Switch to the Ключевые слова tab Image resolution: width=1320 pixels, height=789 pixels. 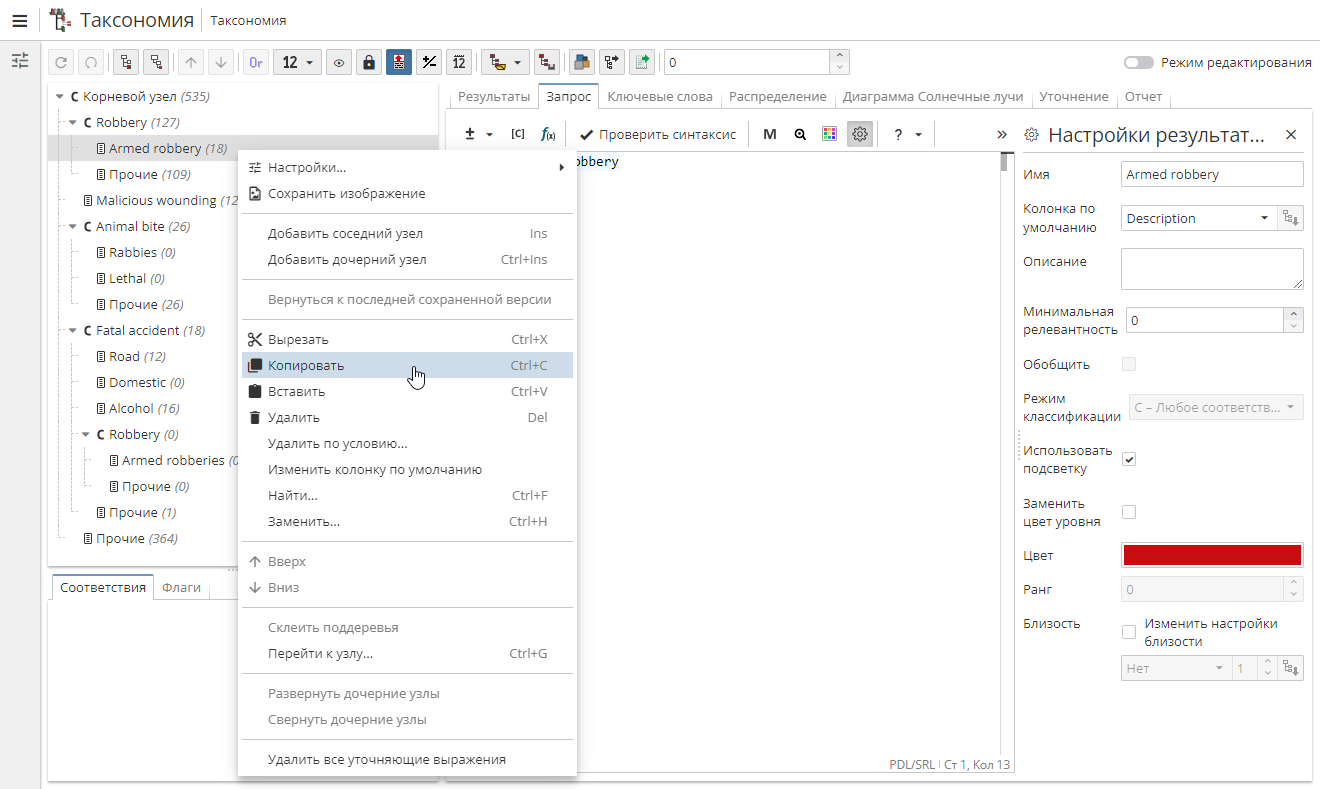pos(660,96)
